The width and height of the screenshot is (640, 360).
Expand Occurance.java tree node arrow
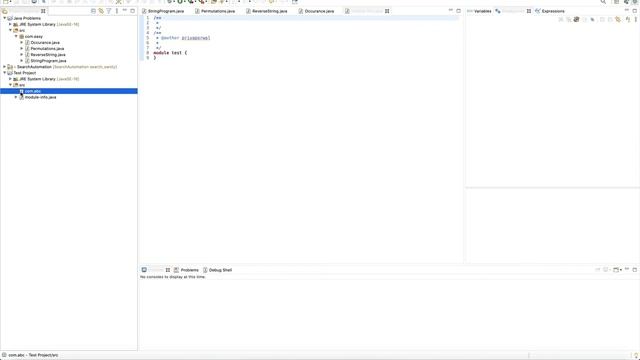[x=22, y=42]
